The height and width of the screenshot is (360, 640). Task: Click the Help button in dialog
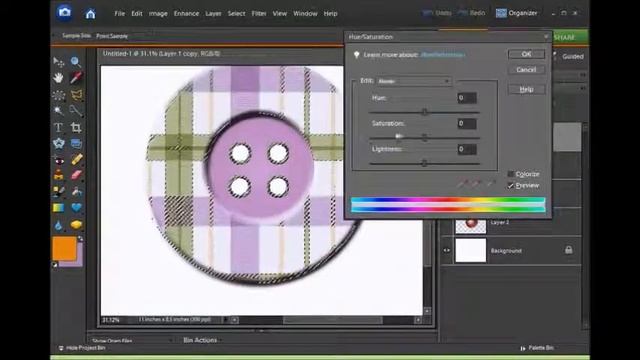(x=526, y=89)
